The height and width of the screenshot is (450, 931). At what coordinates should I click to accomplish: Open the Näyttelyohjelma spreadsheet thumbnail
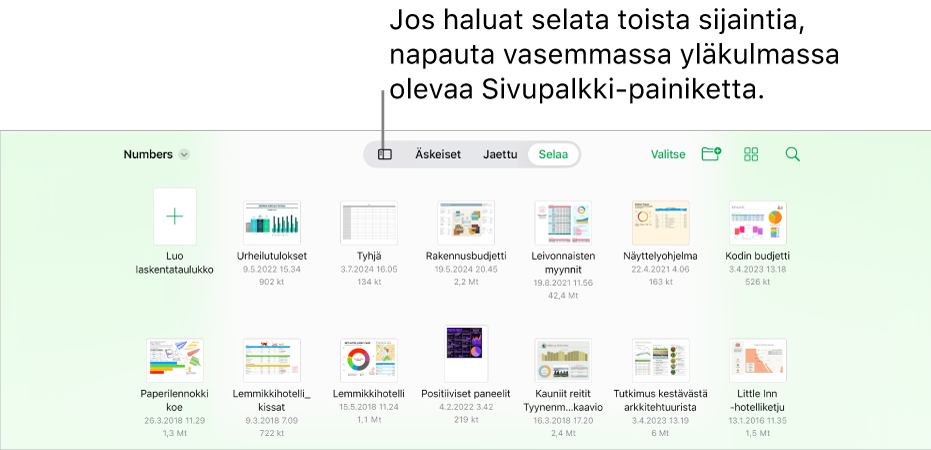click(661, 223)
